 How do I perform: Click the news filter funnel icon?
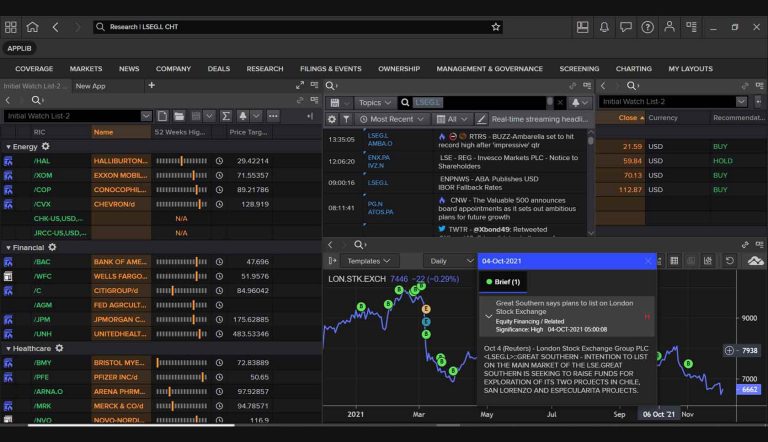(x=346, y=119)
